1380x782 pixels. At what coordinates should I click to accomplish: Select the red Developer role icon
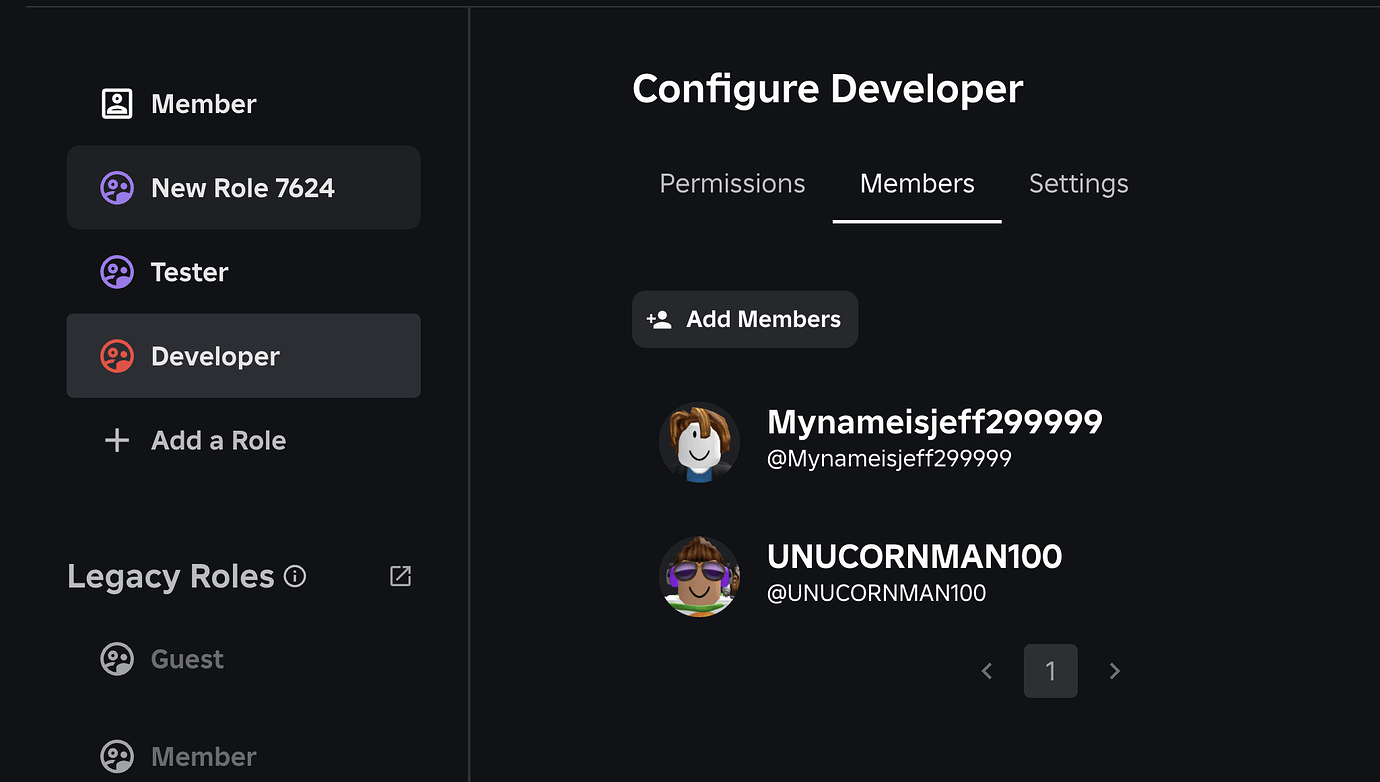(117, 355)
